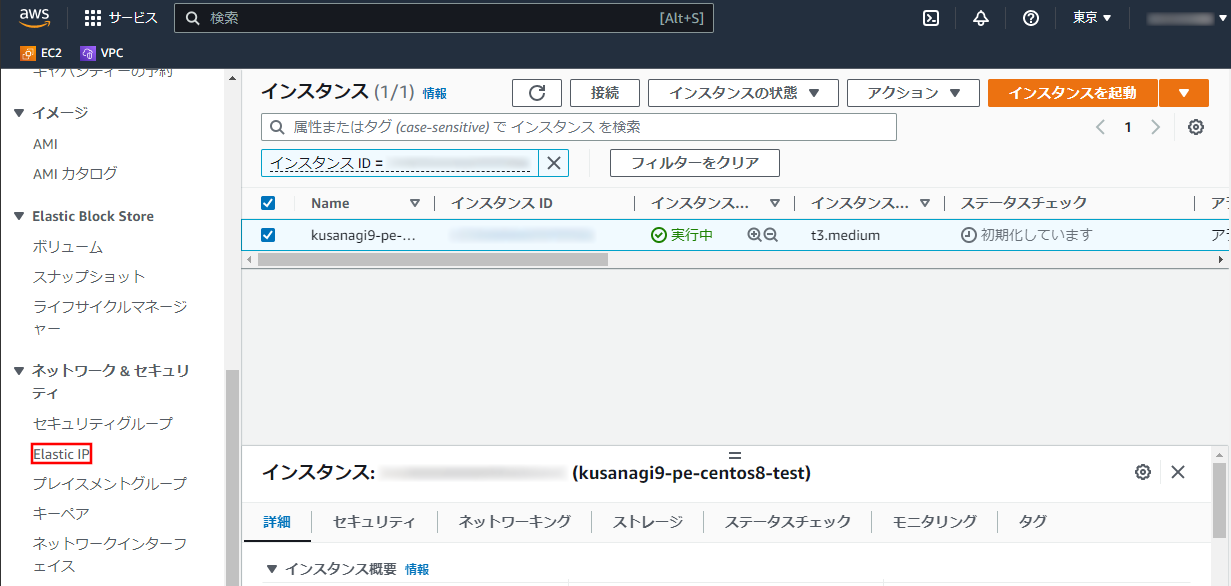Launch the CloudShell icon
The image size is (1231, 586).
coord(931,18)
